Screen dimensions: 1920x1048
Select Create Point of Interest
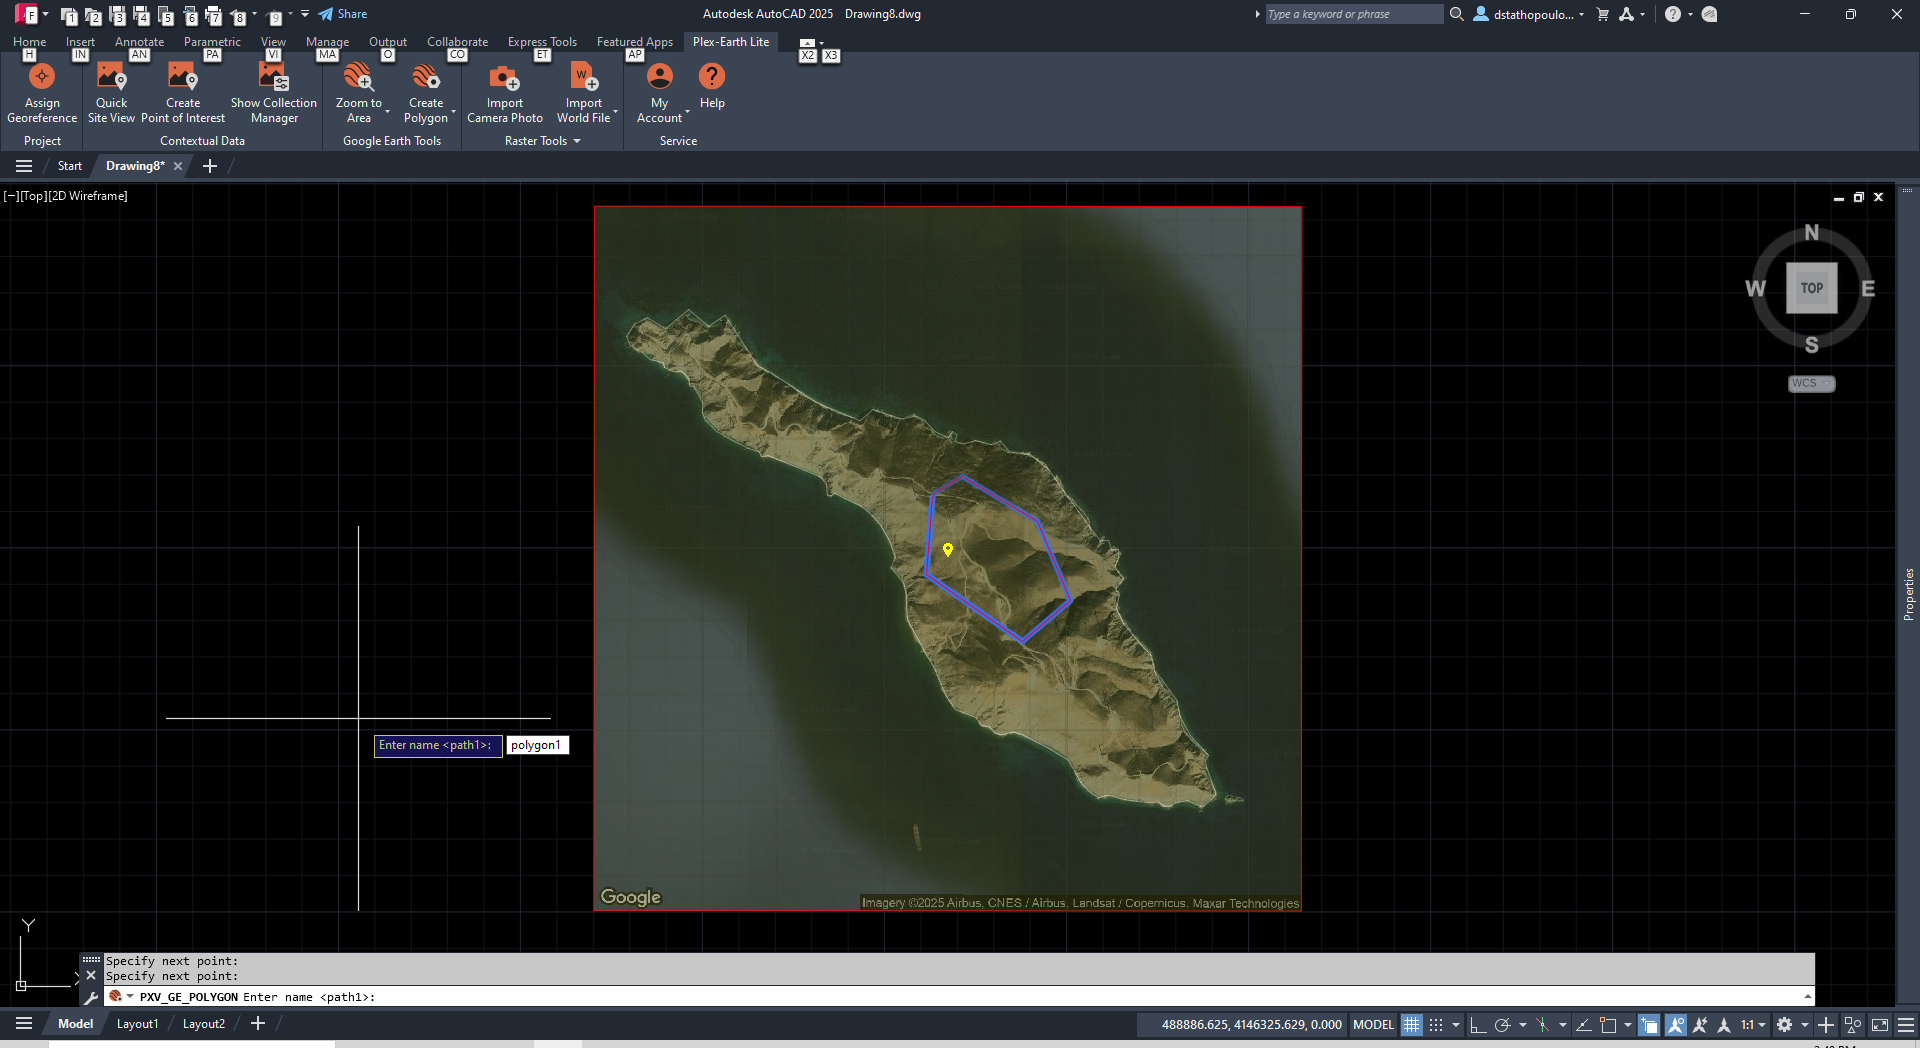[x=183, y=93]
